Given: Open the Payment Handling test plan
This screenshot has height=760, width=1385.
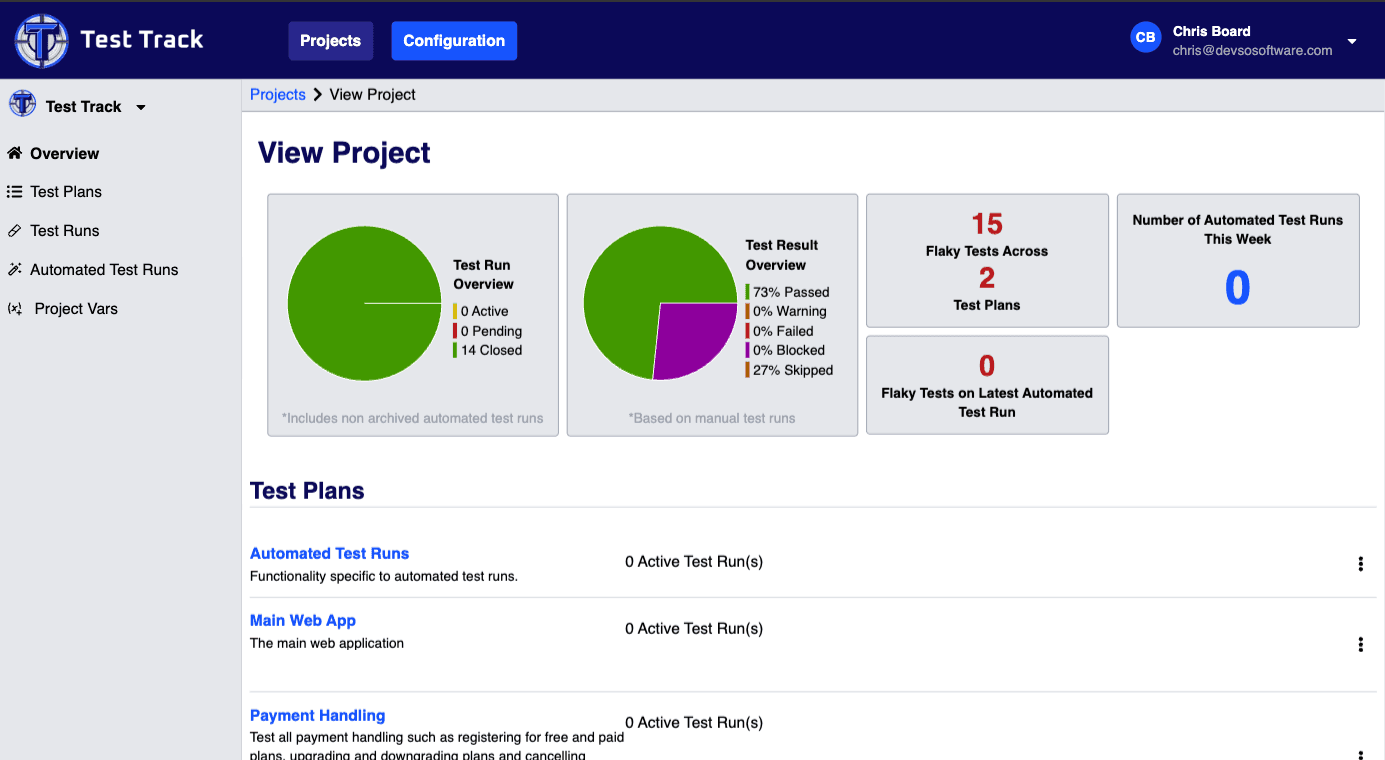Looking at the screenshot, I should (x=317, y=715).
